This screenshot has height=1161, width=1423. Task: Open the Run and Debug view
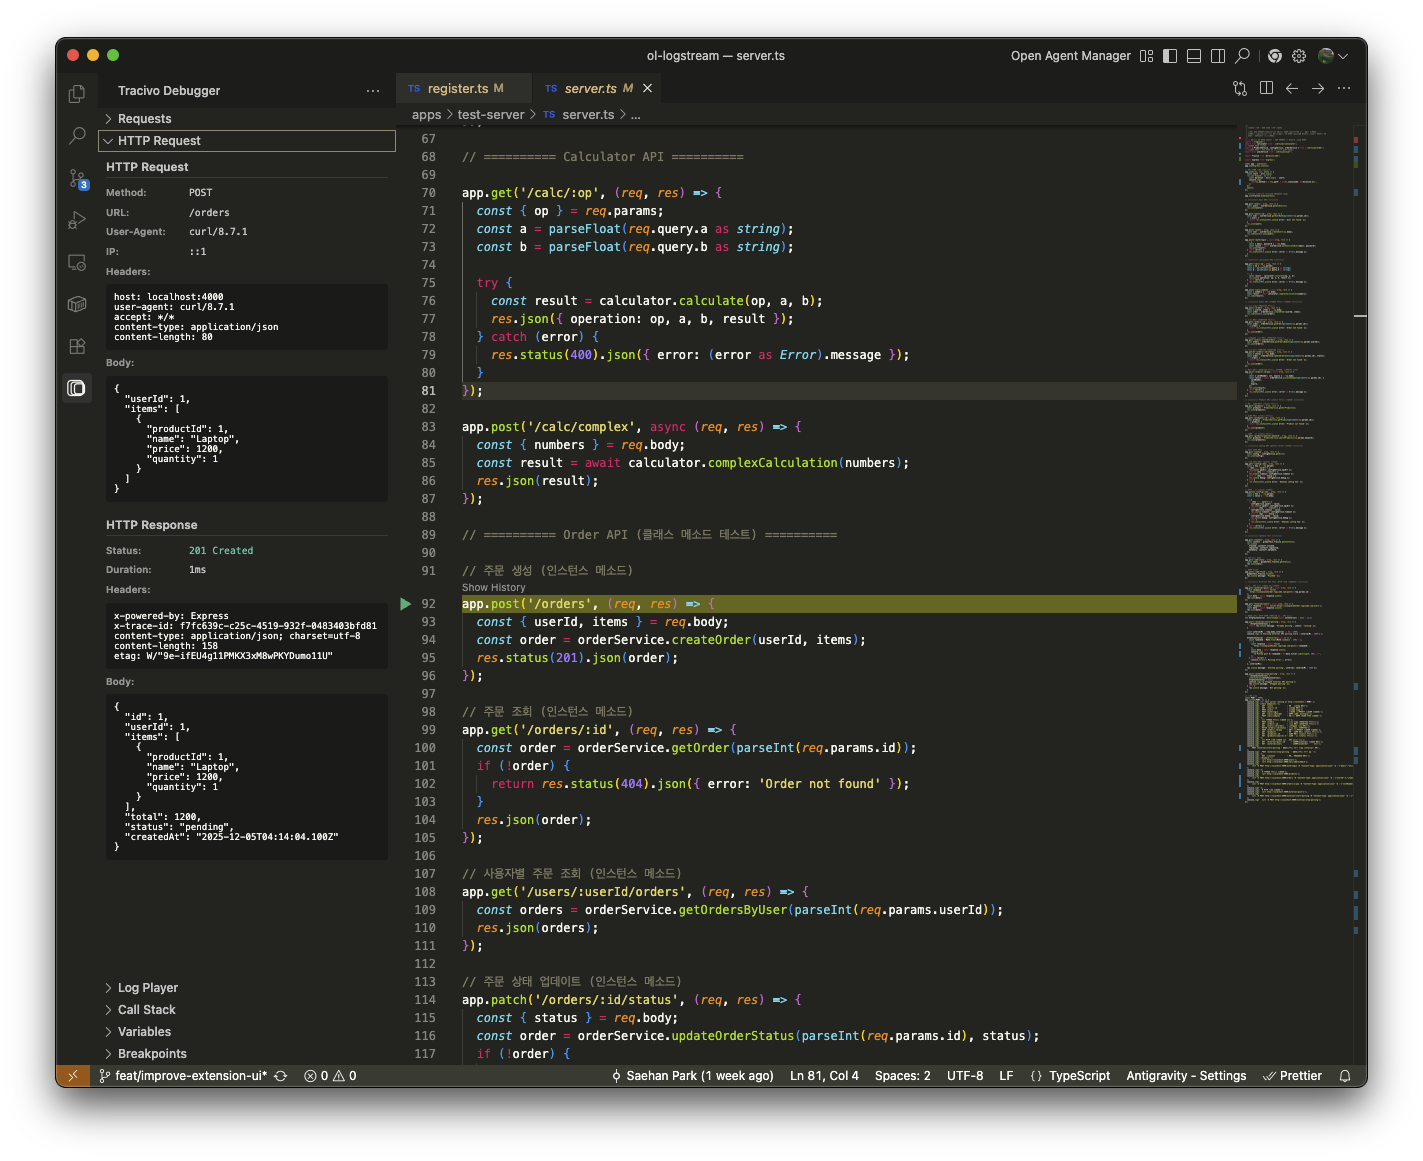[x=77, y=221]
